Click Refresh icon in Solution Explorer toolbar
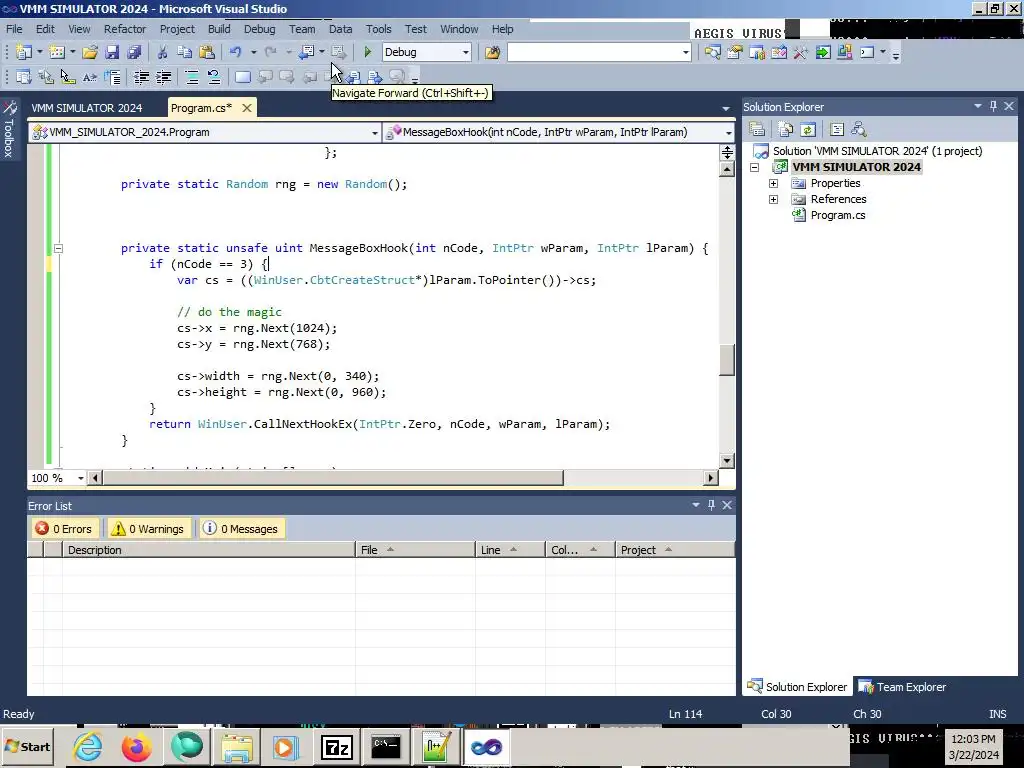This screenshot has width=1024, height=768. (x=808, y=129)
